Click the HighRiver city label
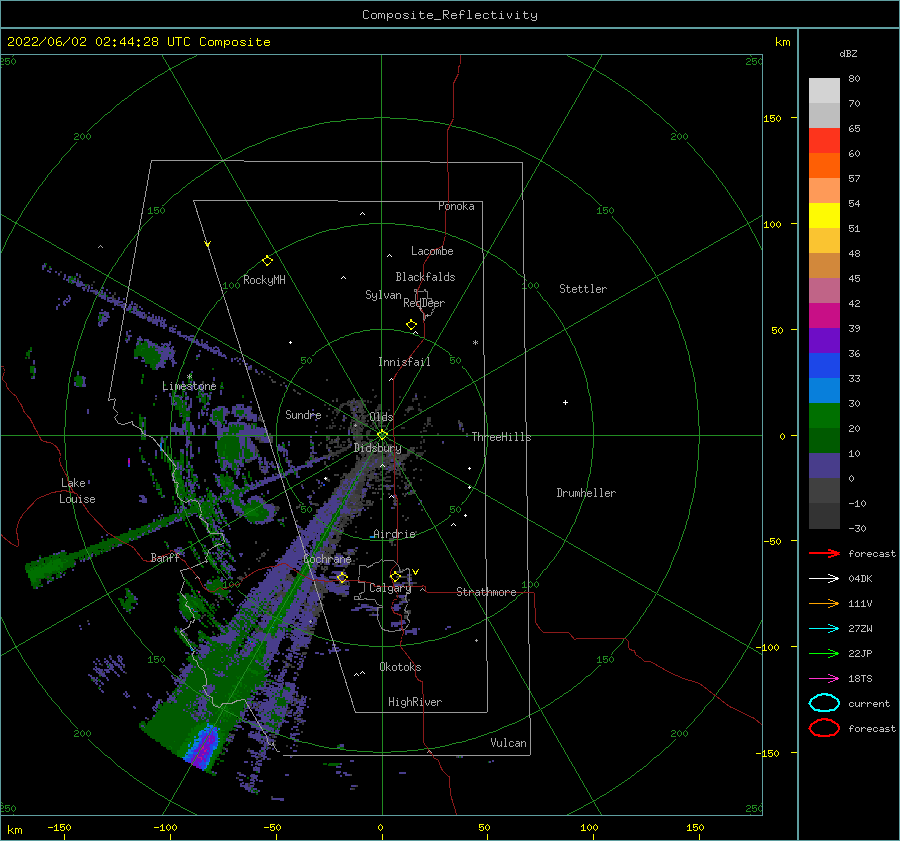This screenshot has height=841, width=900. pos(415,702)
